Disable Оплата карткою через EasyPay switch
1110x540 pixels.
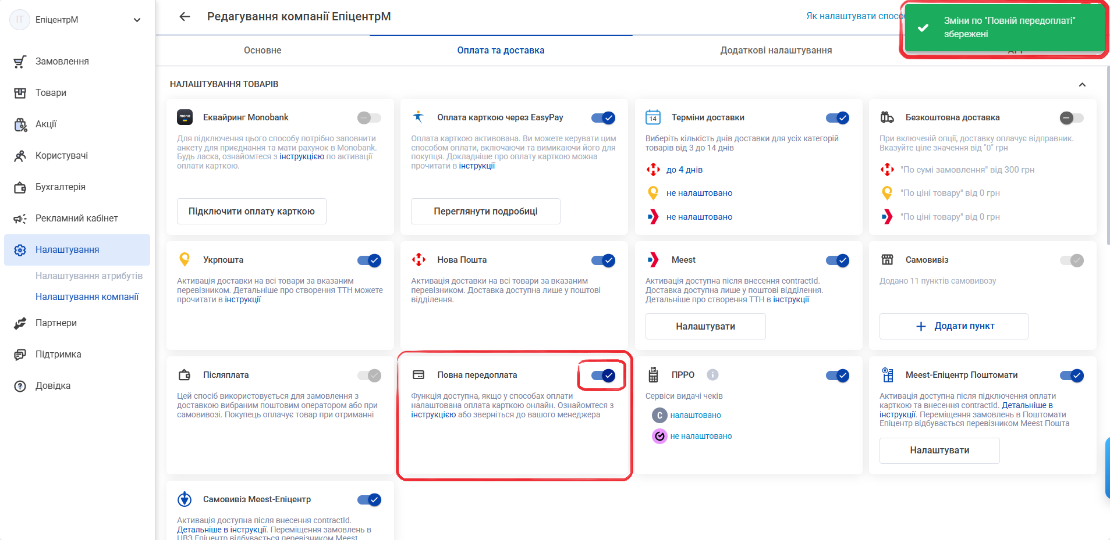[603, 117]
